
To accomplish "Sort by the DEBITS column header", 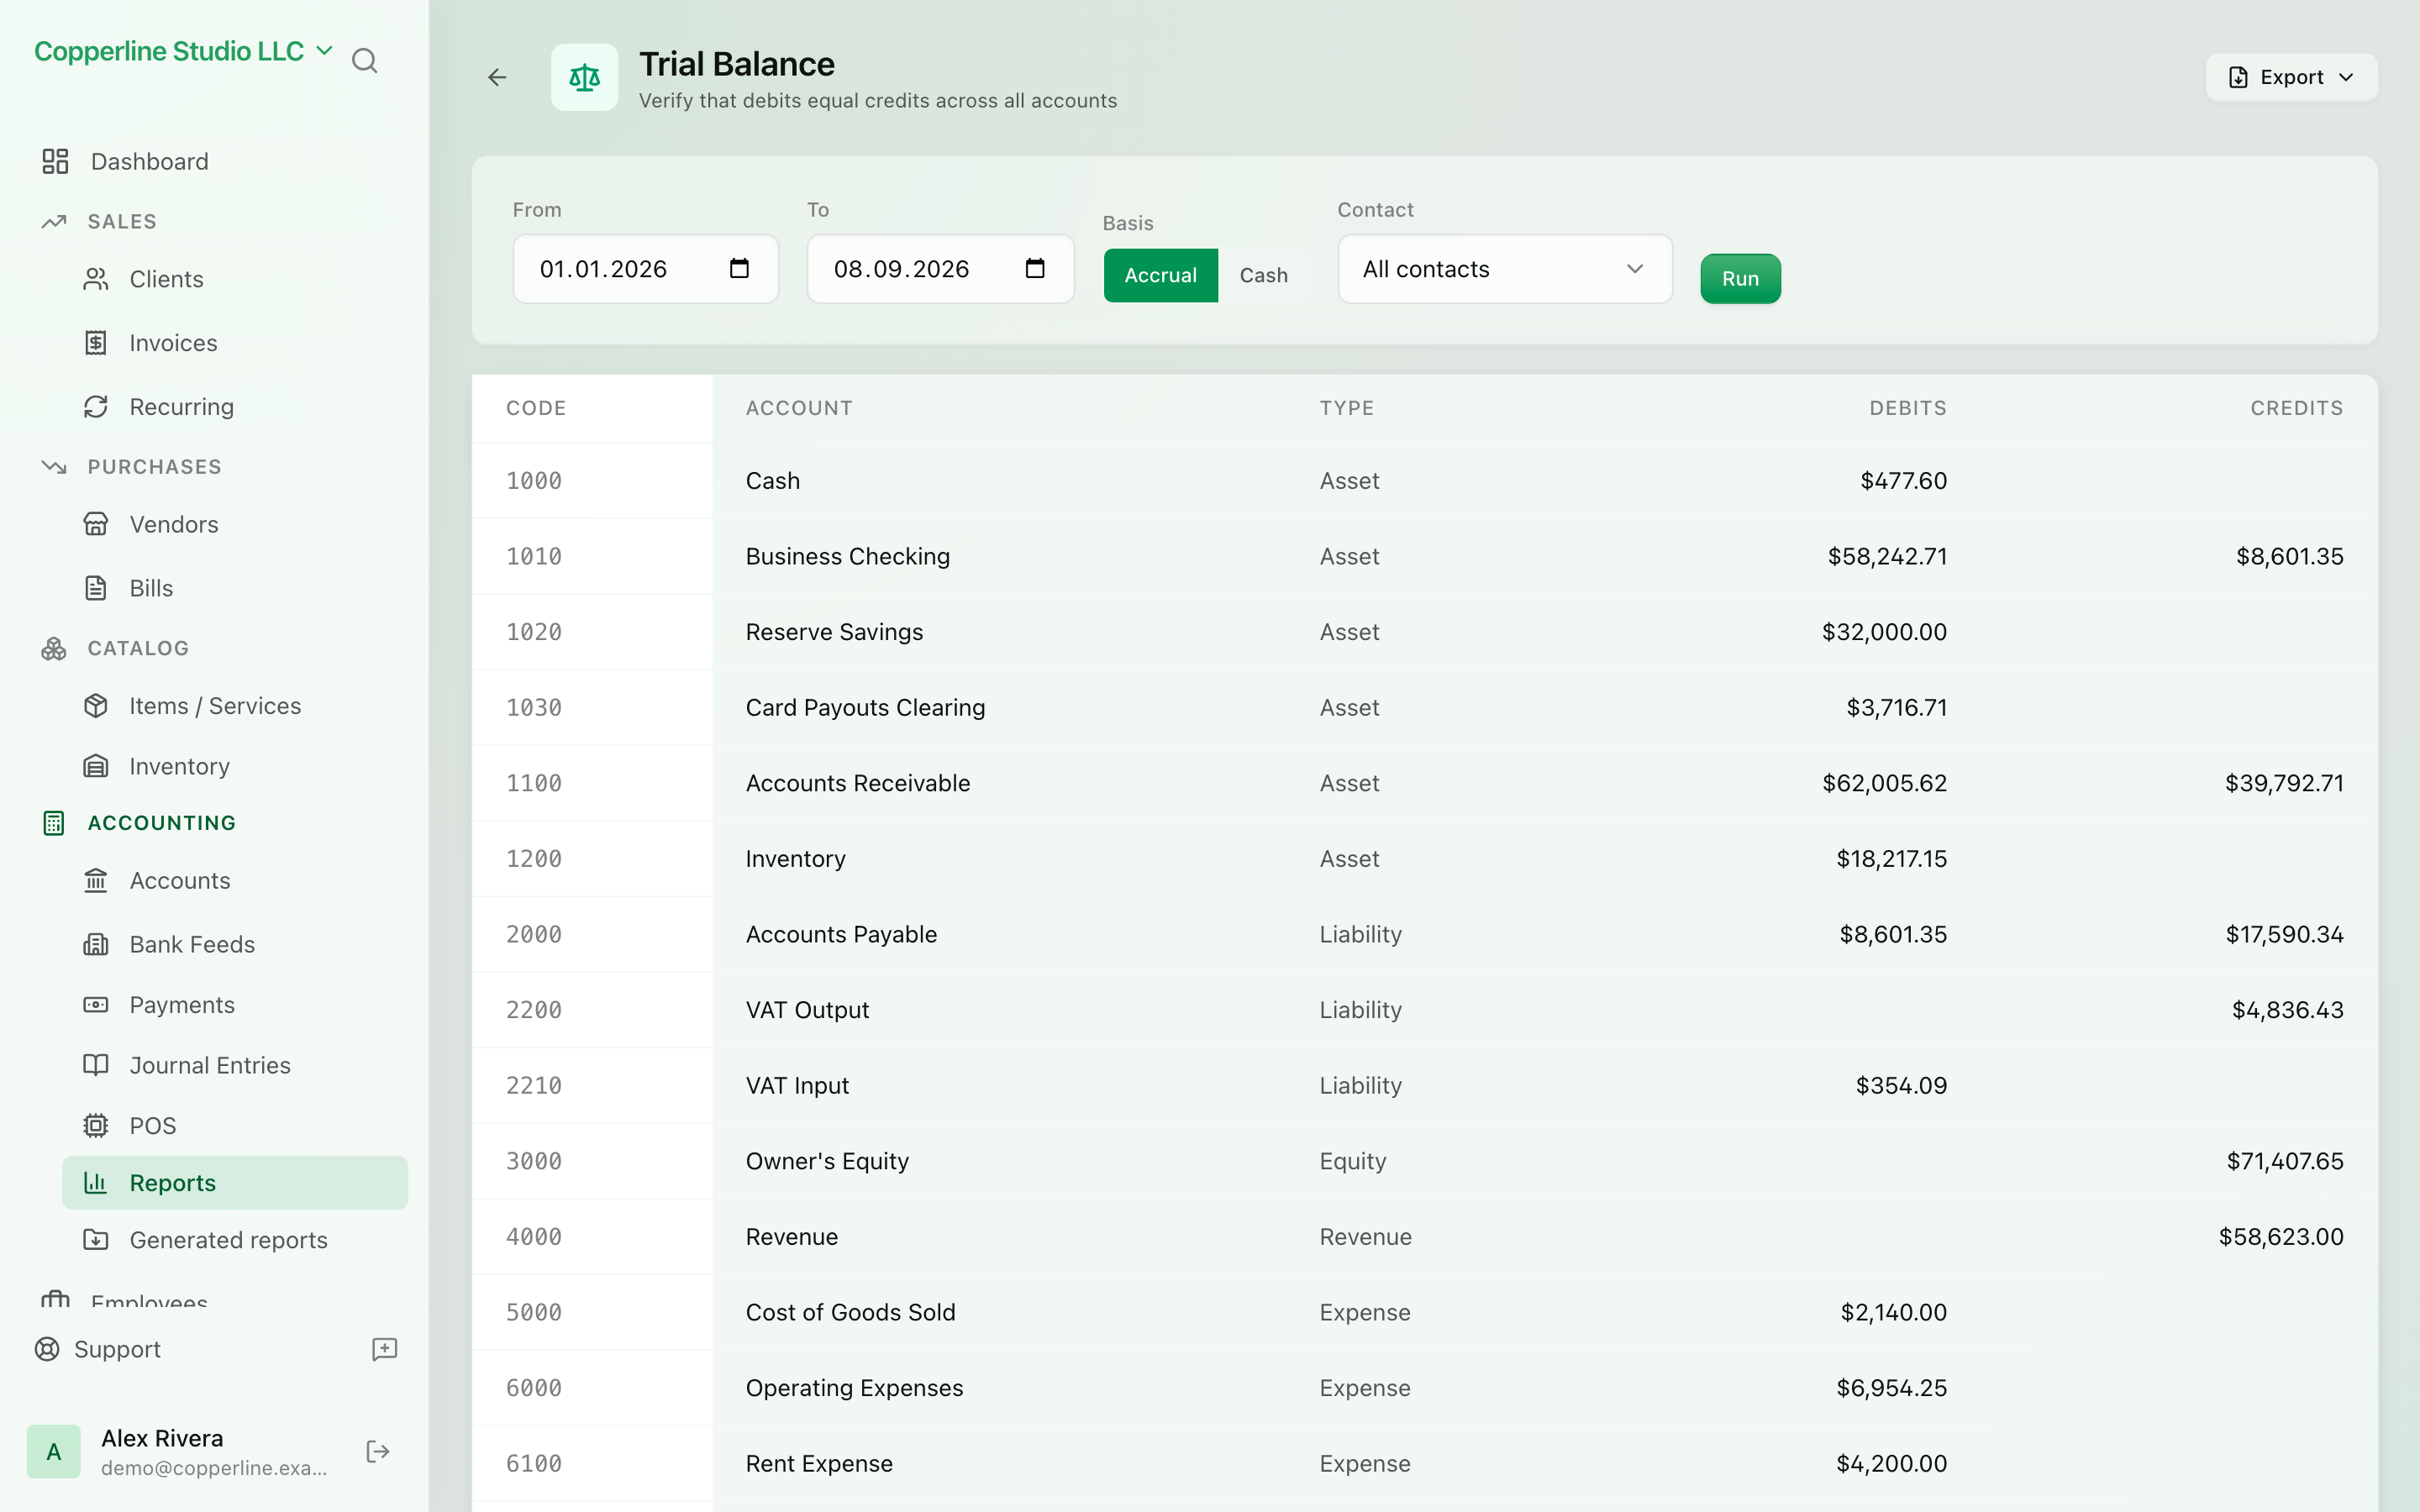I will [x=1907, y=408].
